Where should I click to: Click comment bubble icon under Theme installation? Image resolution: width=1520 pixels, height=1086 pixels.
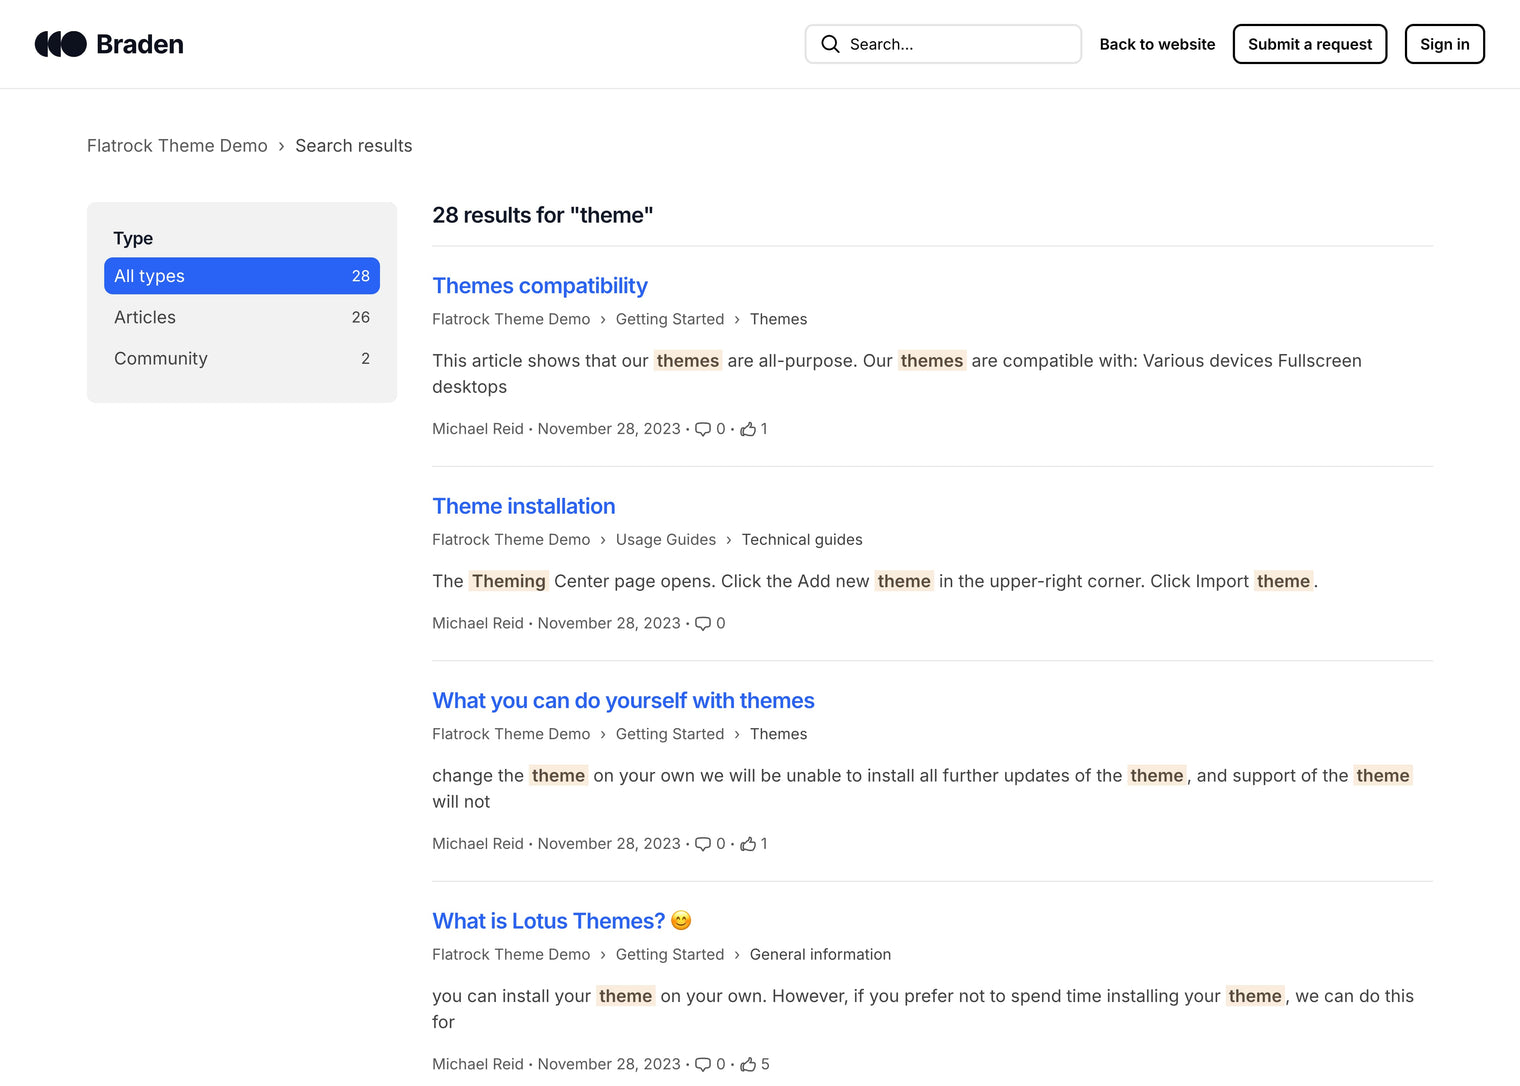point(702,623)
